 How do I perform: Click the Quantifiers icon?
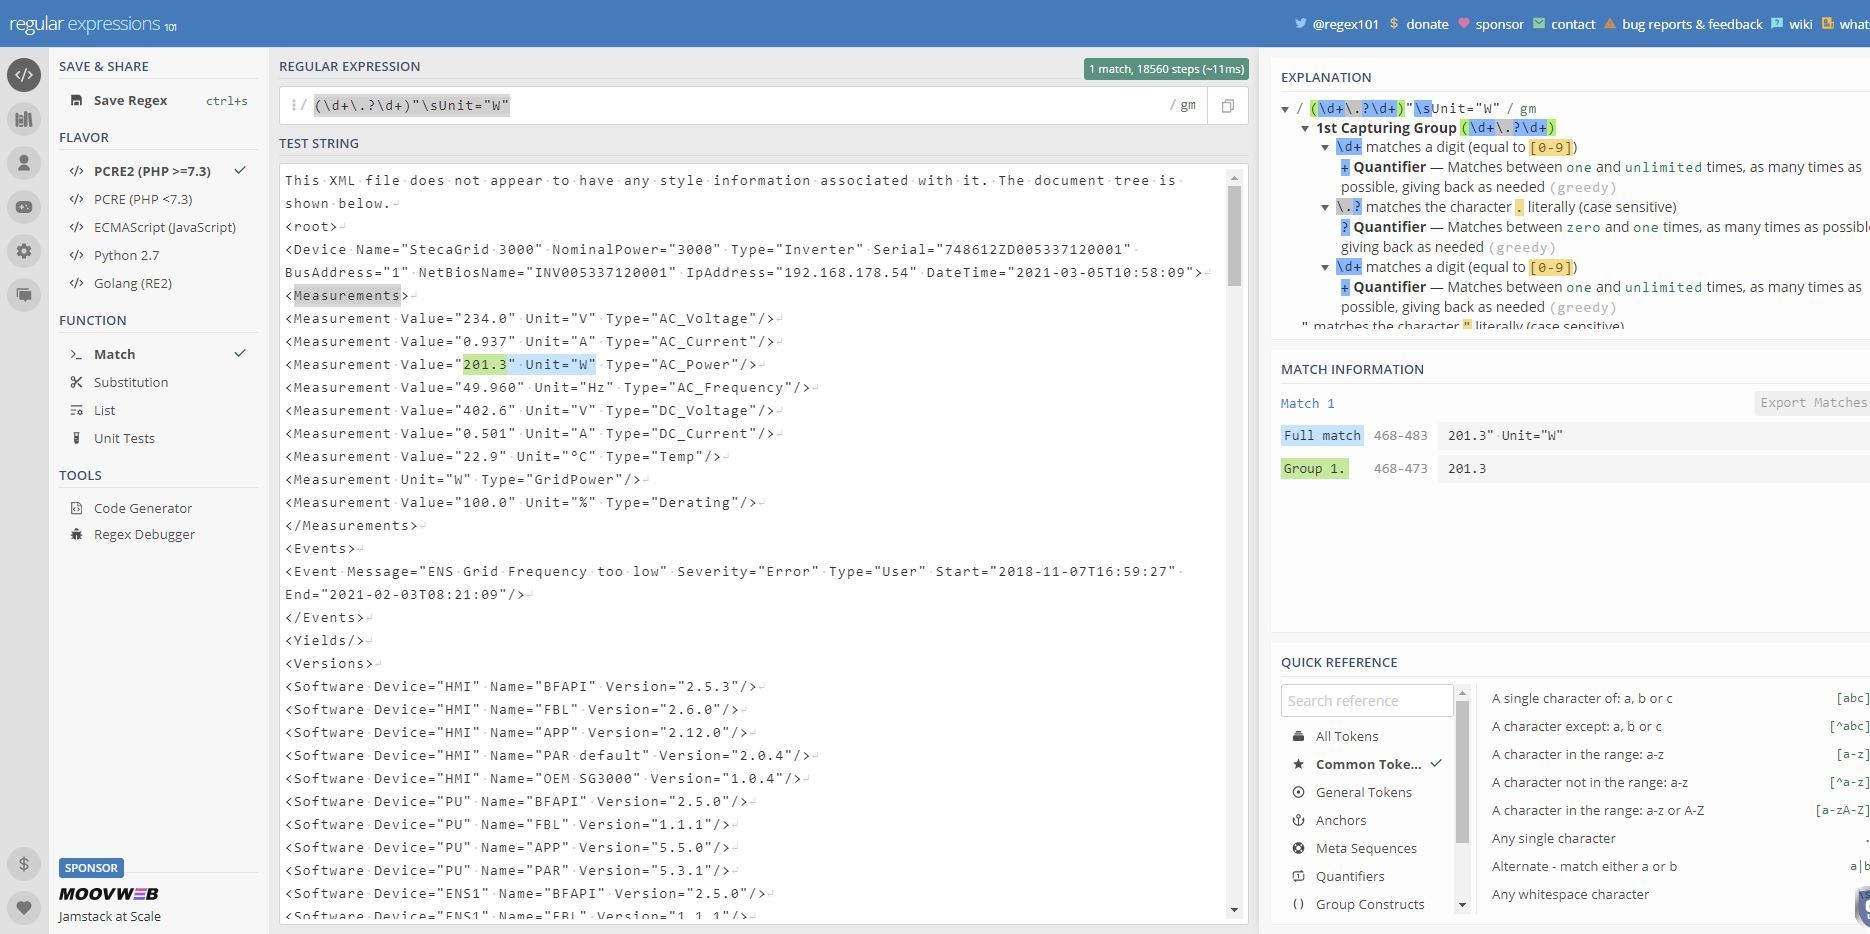point(1298,876)
